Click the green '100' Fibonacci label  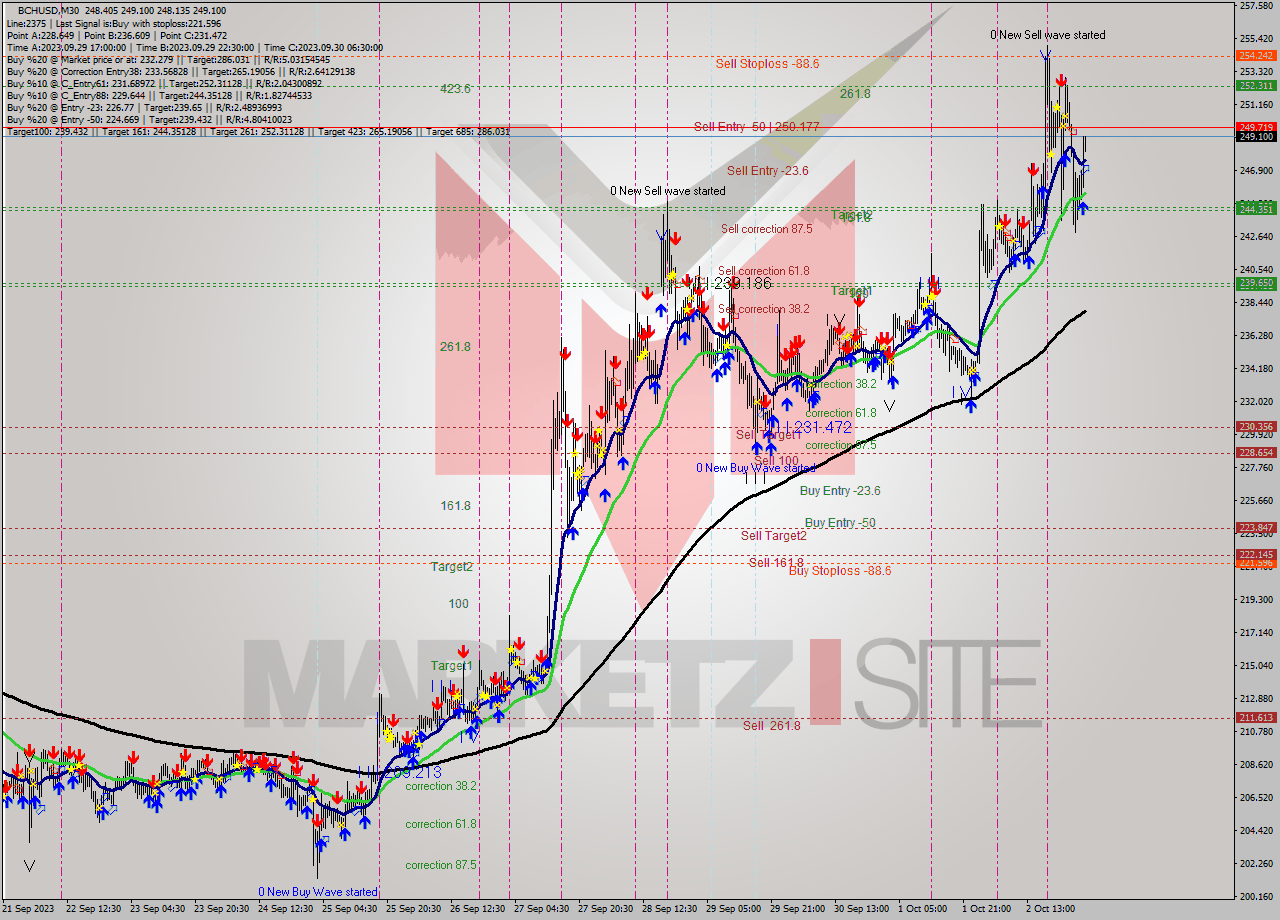tap(458, 603)
